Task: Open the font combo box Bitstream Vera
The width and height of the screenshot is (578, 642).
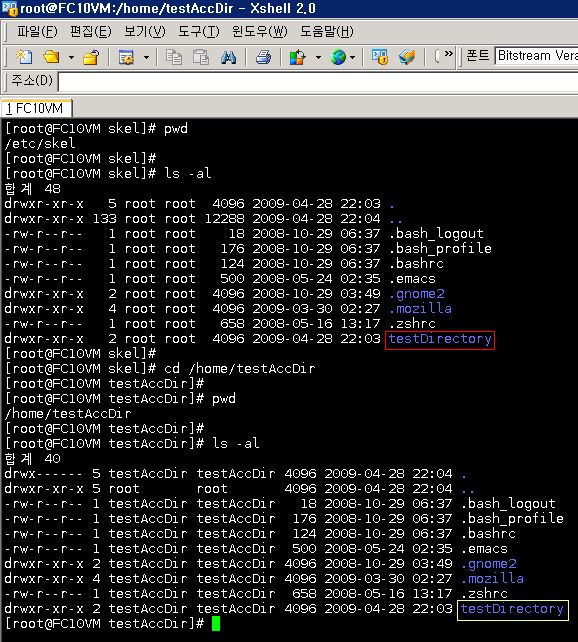Action: point(536,56)
